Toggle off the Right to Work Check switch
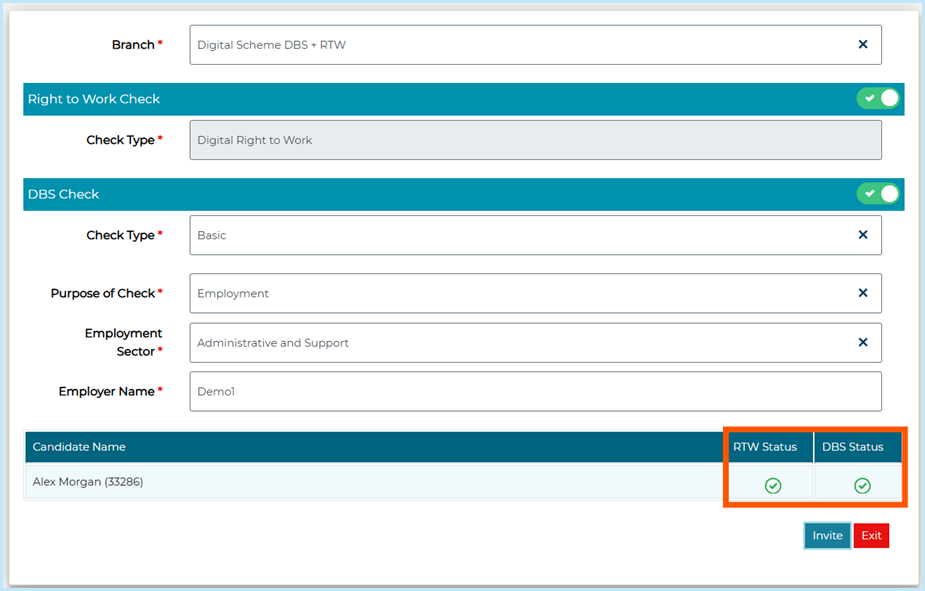The height and width of the screenshot is (591, 925). (878, 98)
